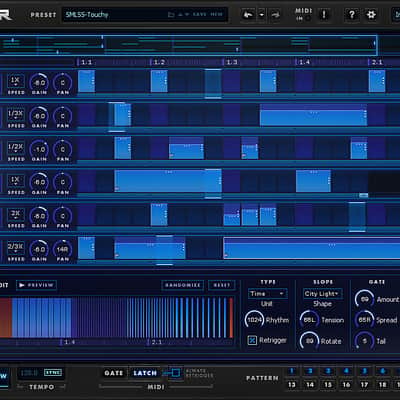Click the RESET button
The width and height of the screenshot is (400, 400).
[222, 285]
